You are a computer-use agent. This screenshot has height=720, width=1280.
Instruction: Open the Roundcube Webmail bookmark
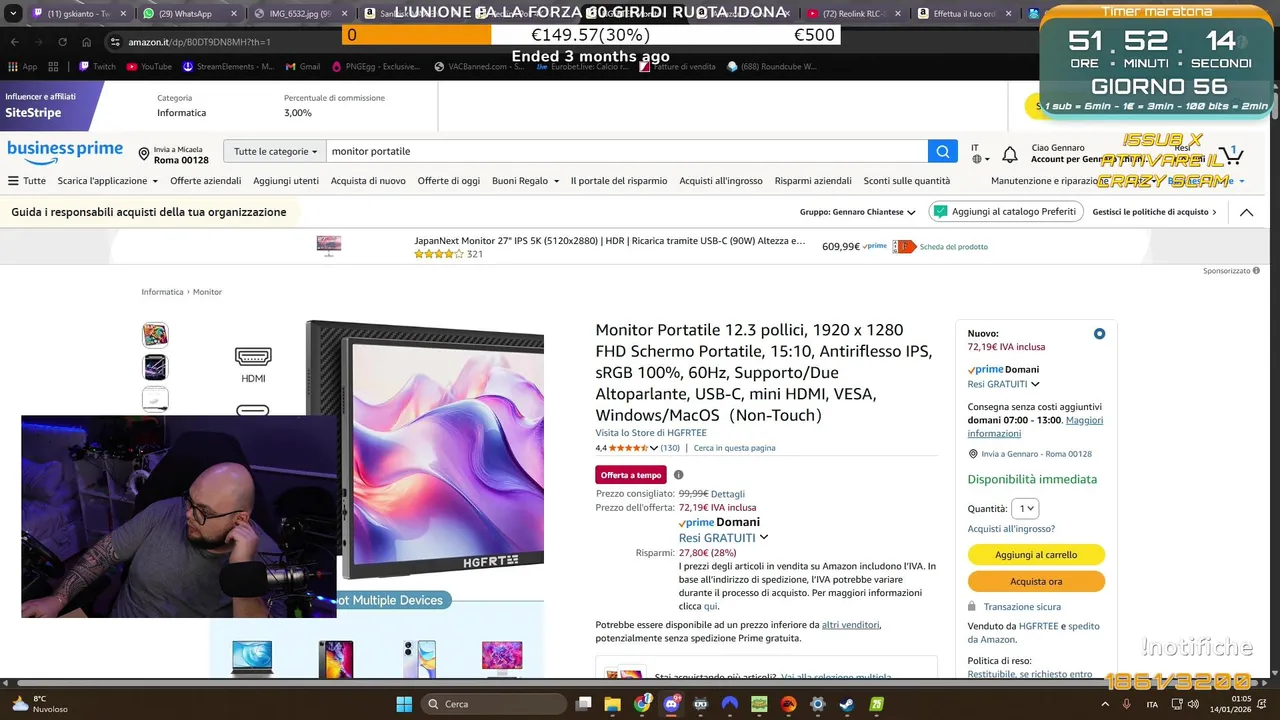point(771,67)
